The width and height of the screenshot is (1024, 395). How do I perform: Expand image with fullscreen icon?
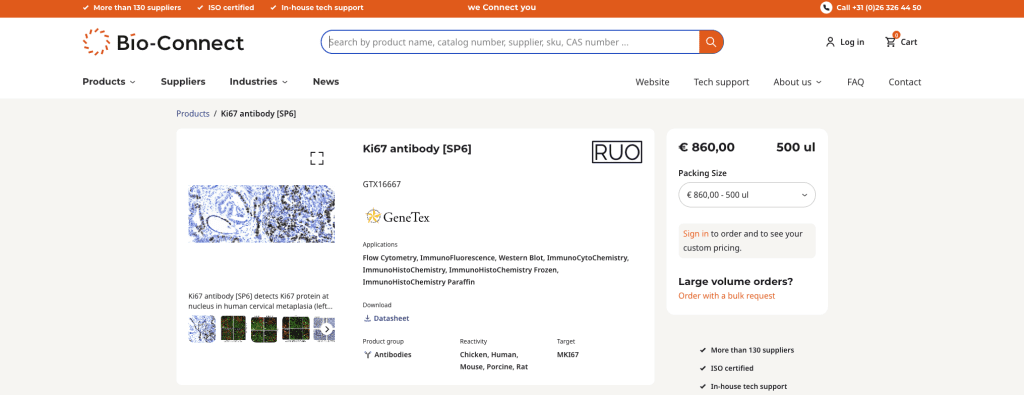317,158
